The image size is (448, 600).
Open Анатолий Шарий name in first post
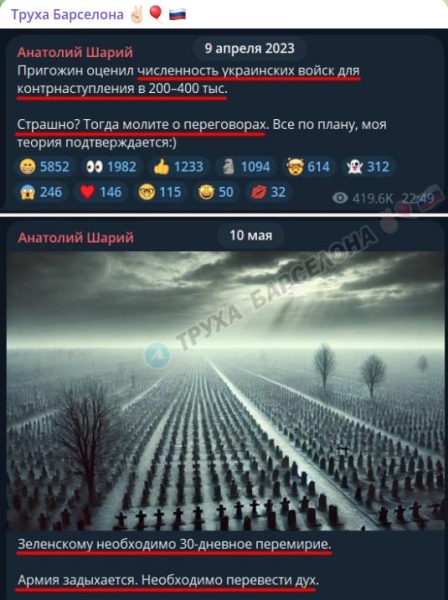point(75,52)
